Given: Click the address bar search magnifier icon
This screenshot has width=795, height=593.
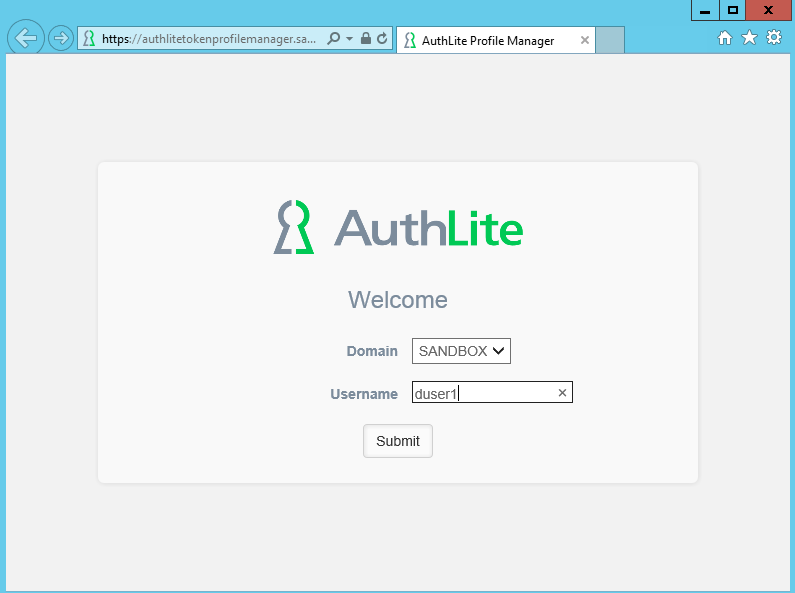Looking at the screenshot, I should pyautogui.click(x=334, y=39).
